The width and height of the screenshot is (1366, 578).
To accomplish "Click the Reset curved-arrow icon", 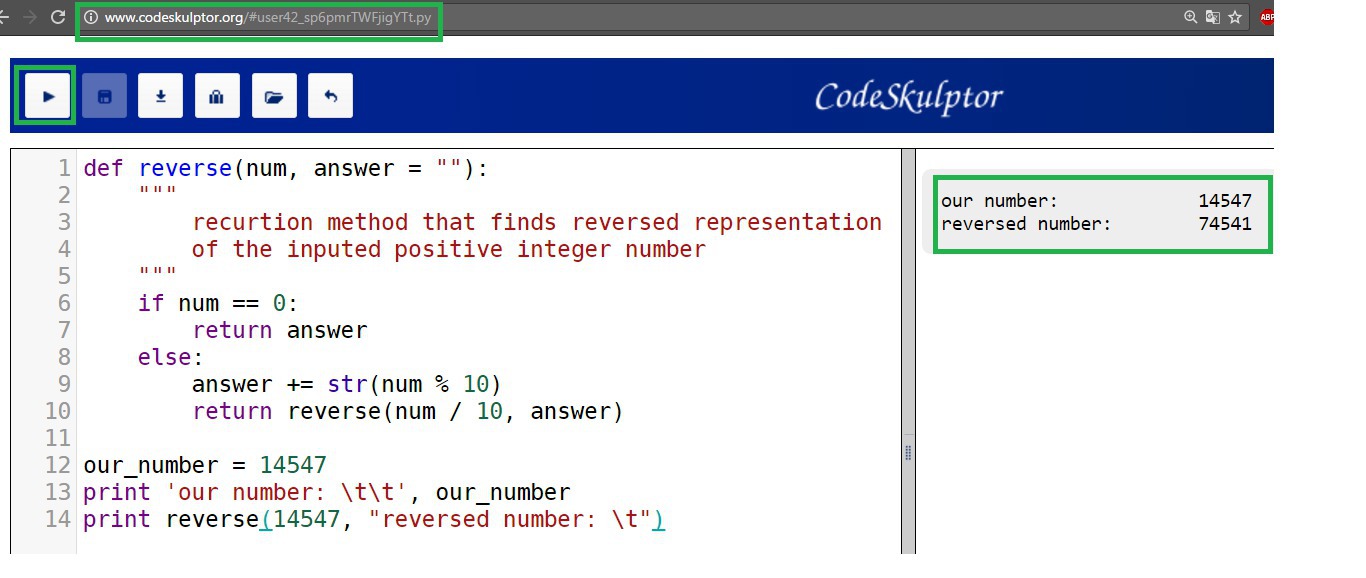I will point(330,96).
